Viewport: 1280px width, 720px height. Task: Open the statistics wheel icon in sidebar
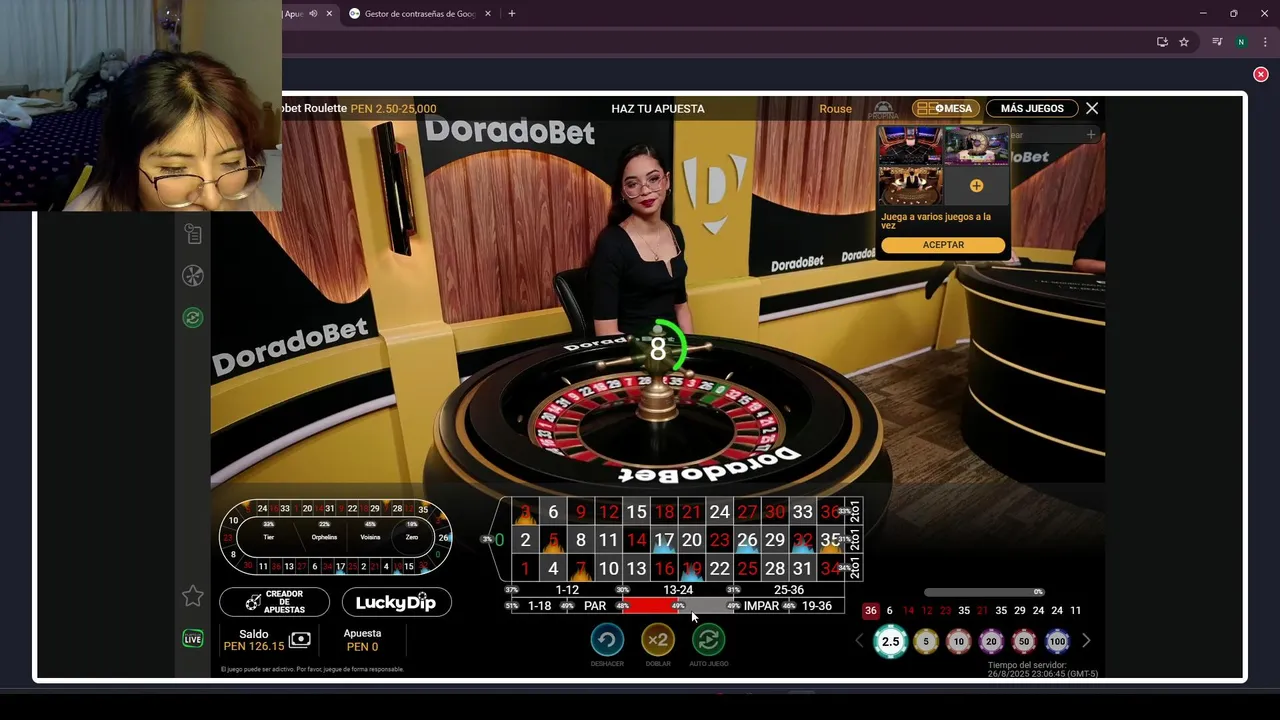coord(193,276)
